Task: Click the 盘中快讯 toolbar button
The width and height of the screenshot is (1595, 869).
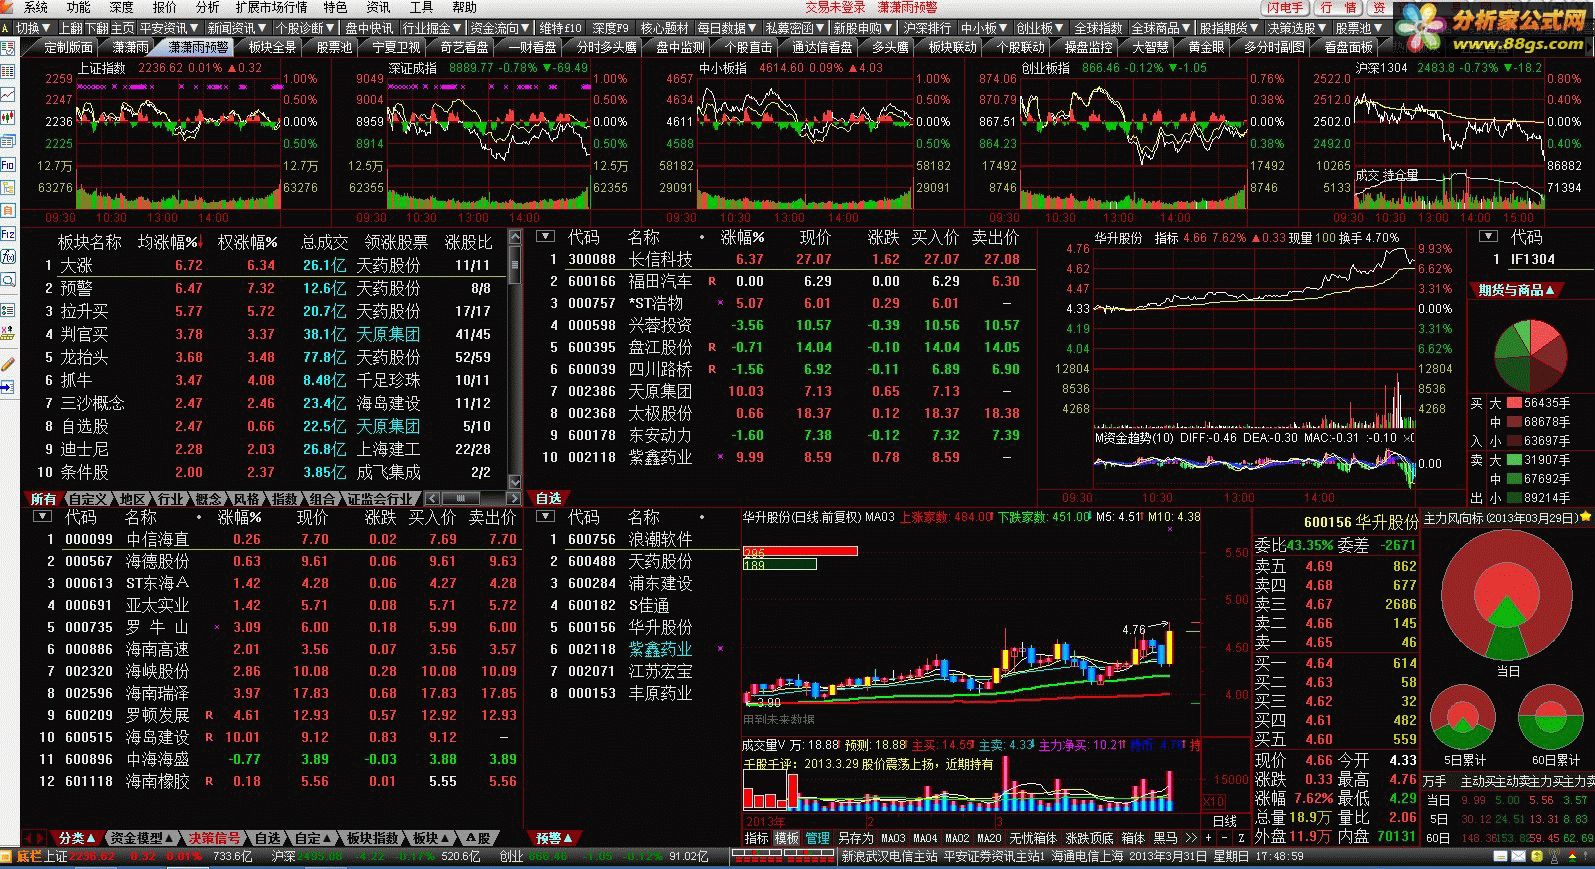Action: coord(369,28)
